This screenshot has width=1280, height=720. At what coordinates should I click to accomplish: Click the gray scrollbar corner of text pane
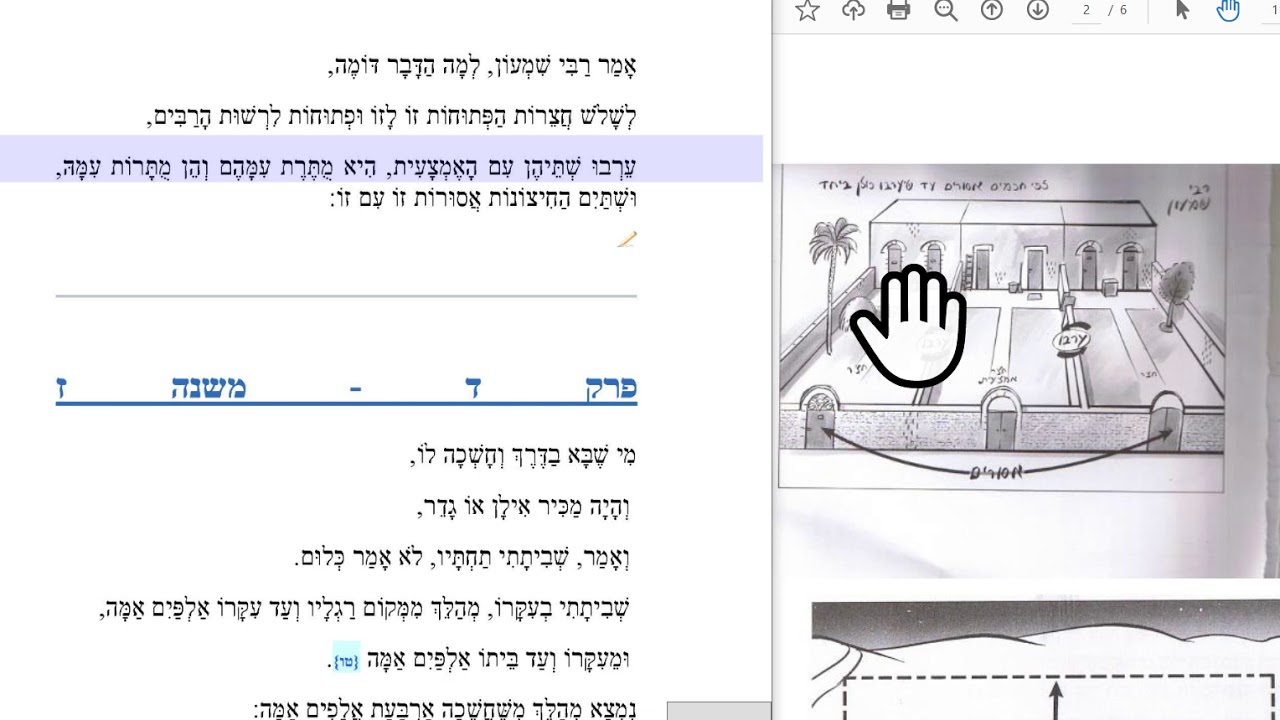pyautogui.click(x=719, y=711)
